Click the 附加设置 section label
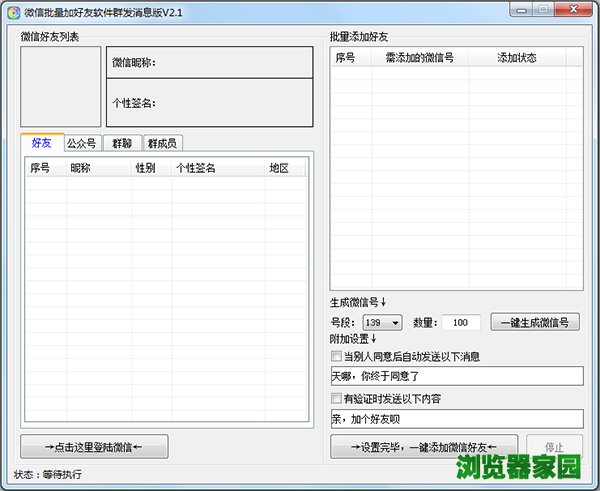This screenshot has width=600, height=491. point(353,339)
